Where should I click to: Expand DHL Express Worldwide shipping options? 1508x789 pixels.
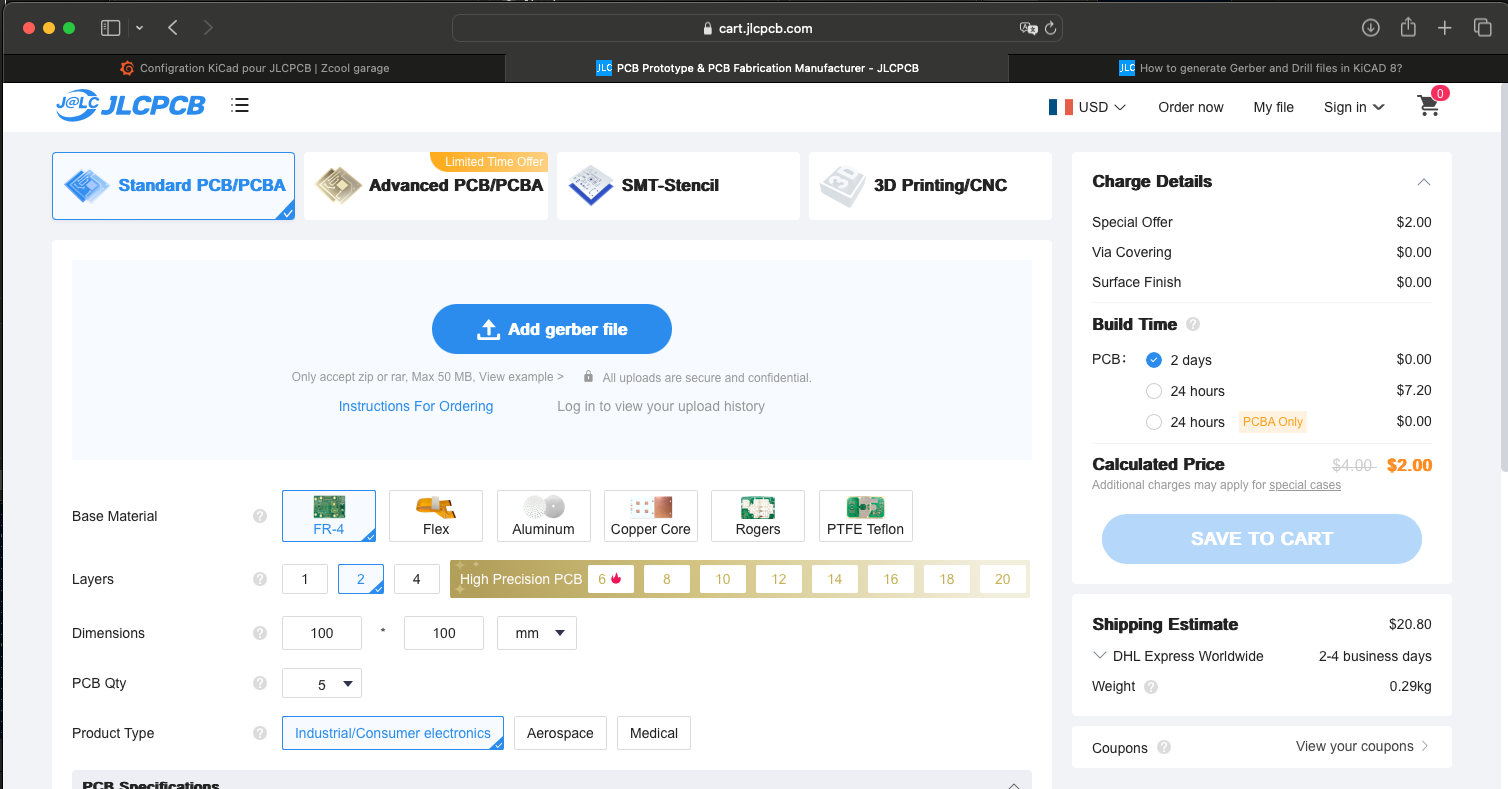(1100, 656)
